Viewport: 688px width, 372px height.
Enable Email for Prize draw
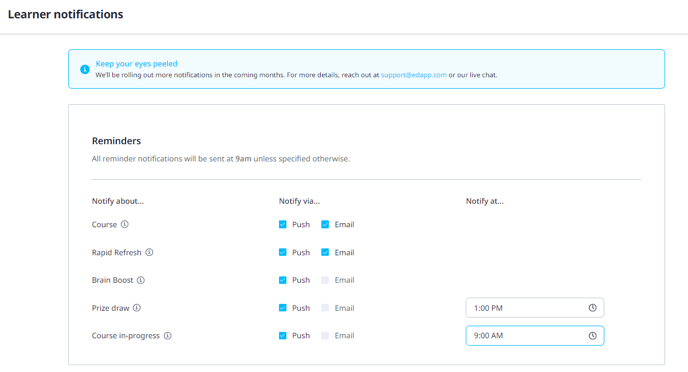pos(325,308)
